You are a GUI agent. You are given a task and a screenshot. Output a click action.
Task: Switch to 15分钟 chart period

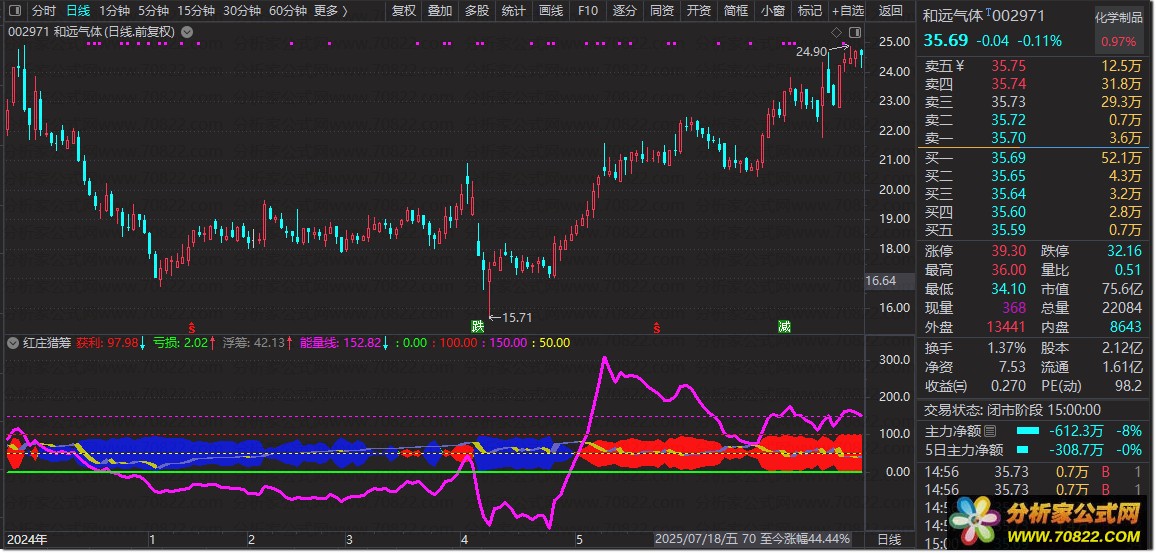(196, 11)
